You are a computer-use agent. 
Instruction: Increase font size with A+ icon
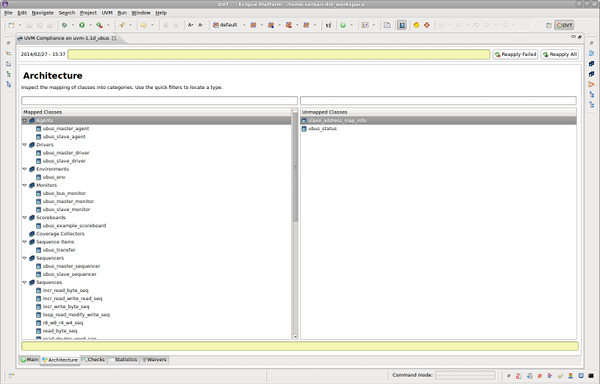point(191,25)
